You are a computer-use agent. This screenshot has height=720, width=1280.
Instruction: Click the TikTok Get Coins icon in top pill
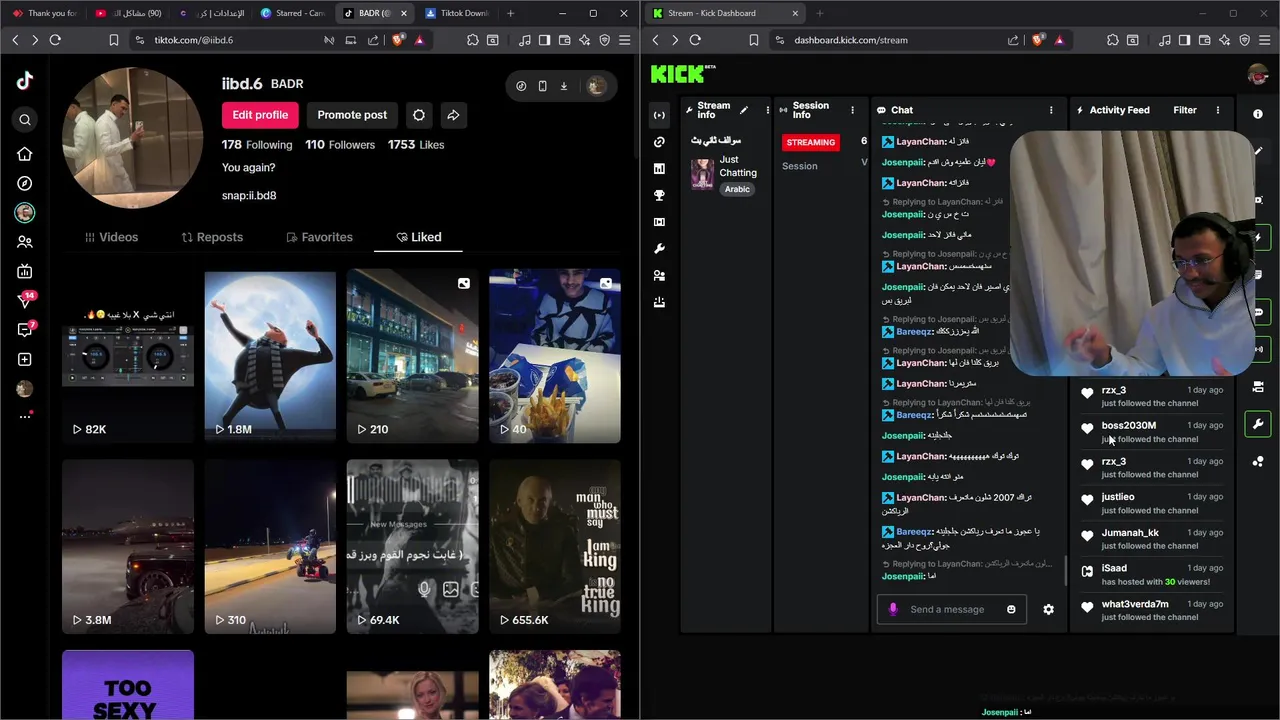coord(521,86)
